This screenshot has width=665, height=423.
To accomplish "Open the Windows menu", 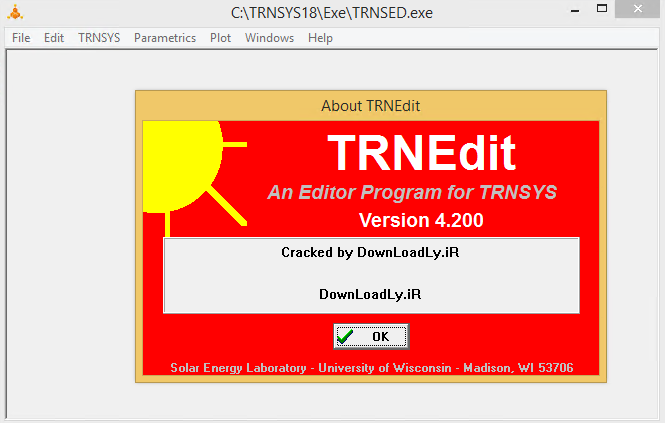I will click(x=269, y=38).
